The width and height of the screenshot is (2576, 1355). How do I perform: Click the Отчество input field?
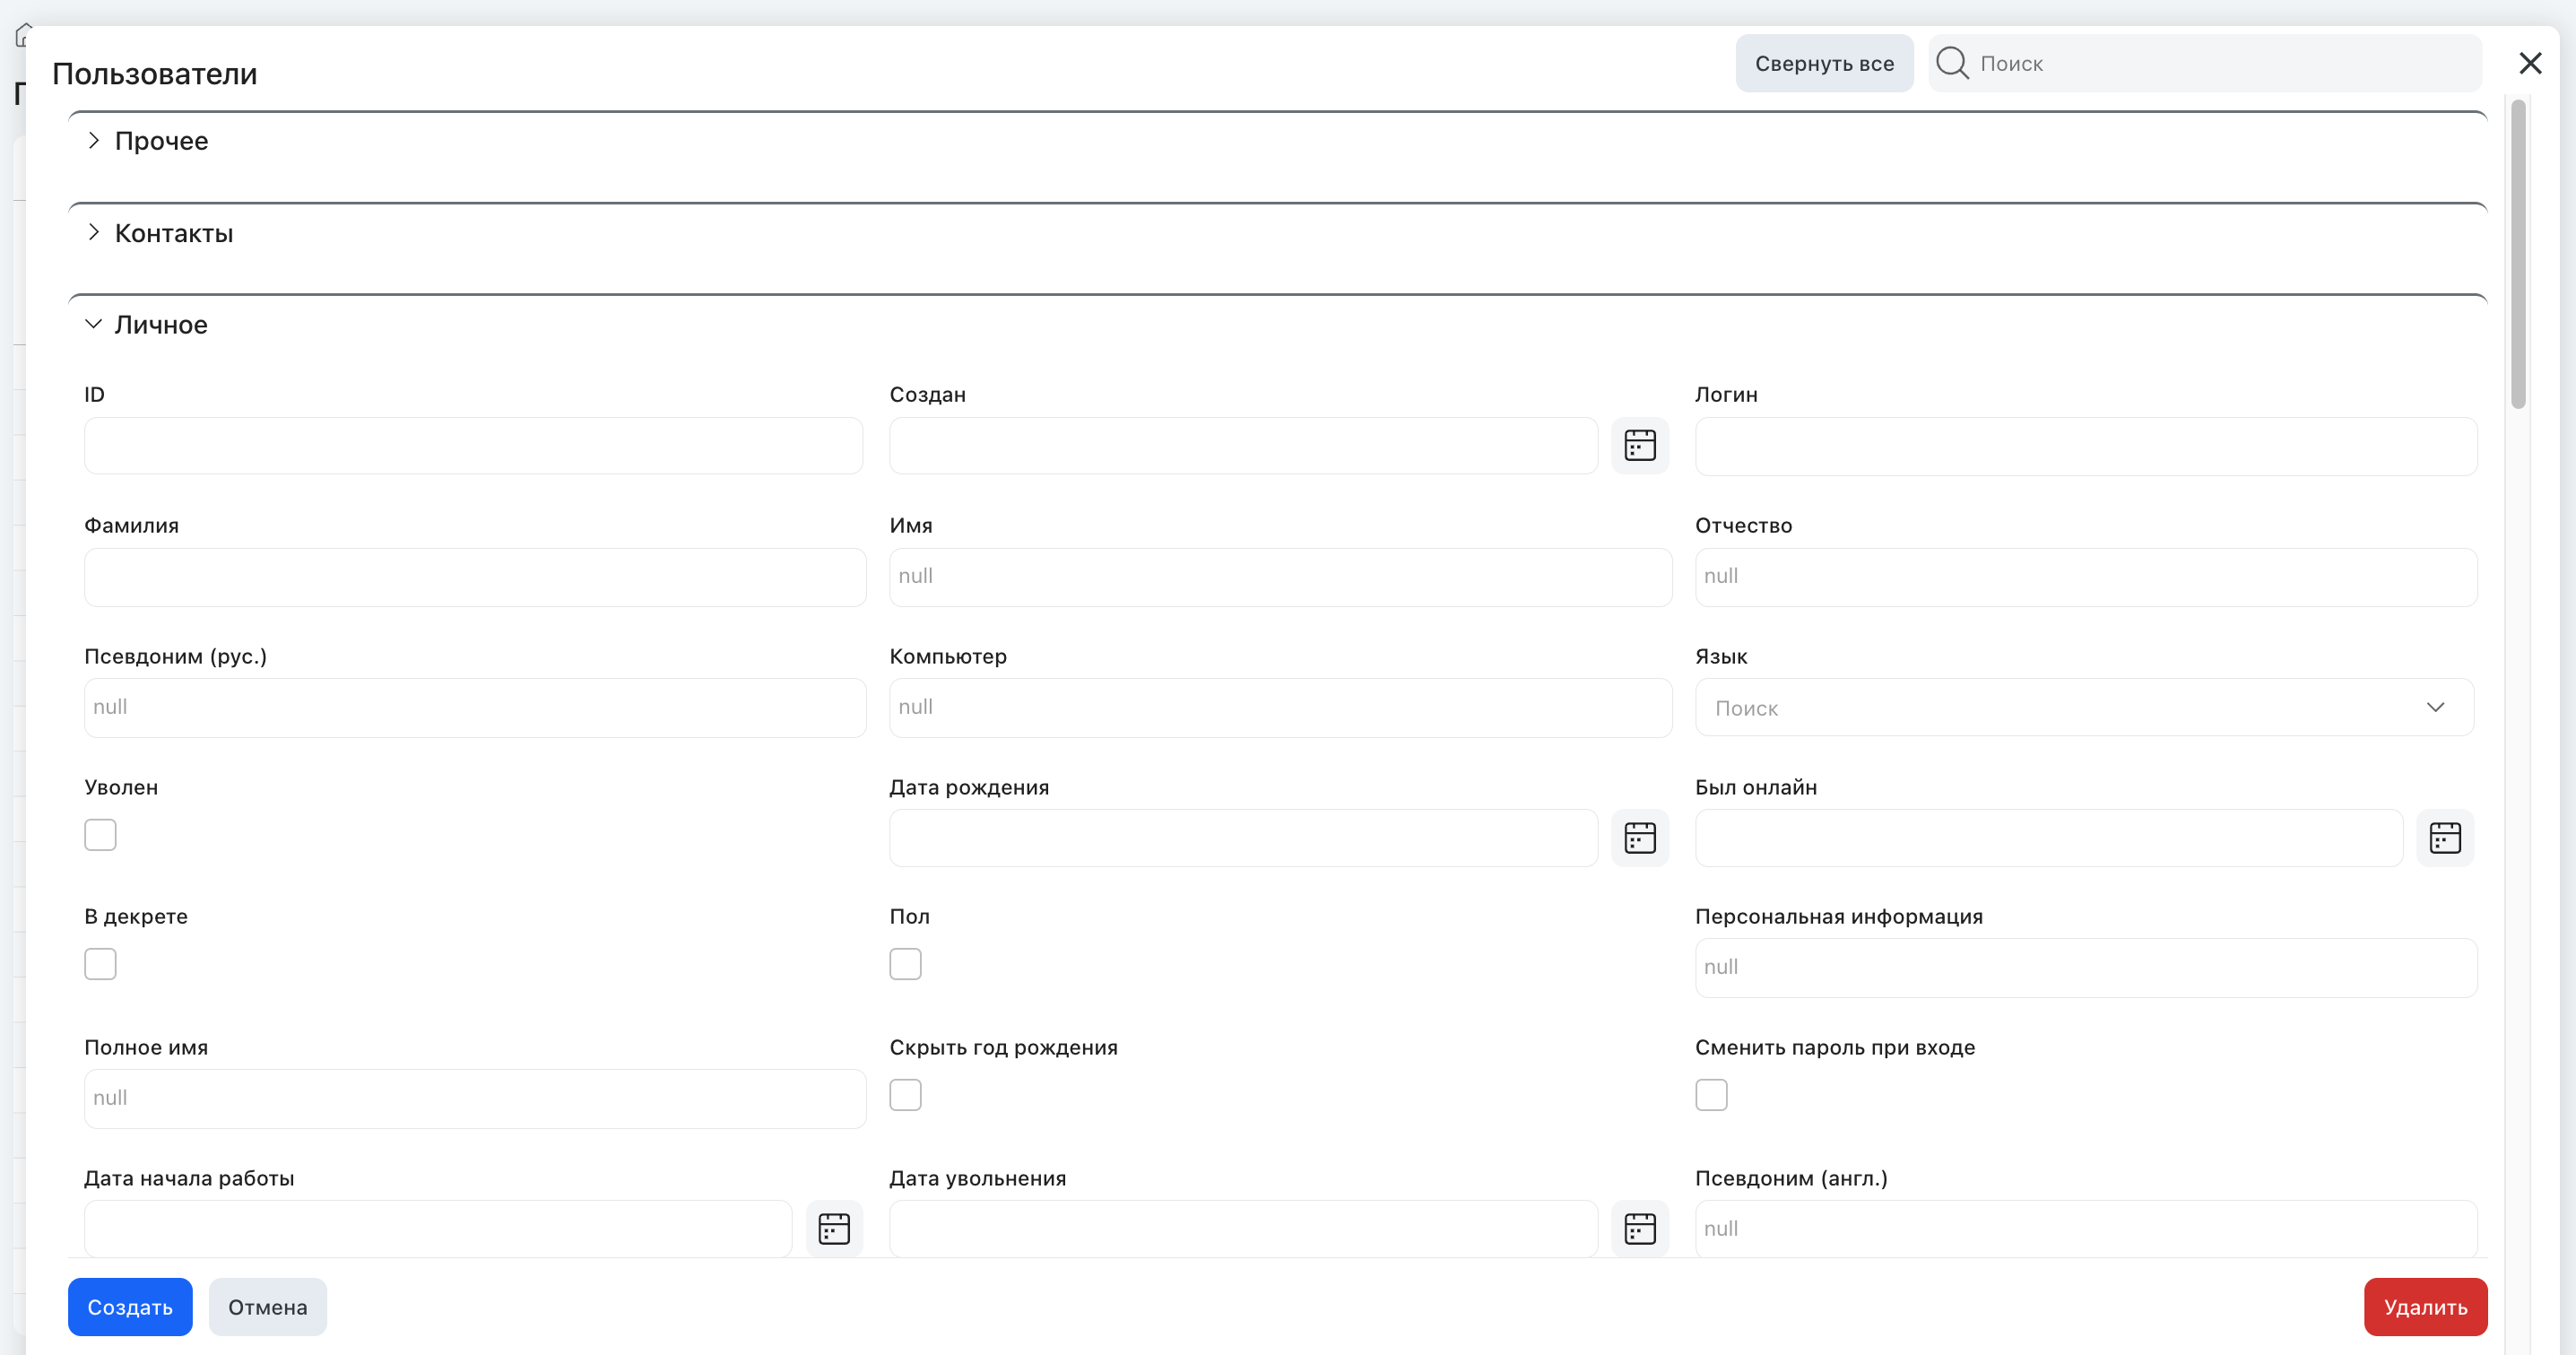pos(2086,577)
